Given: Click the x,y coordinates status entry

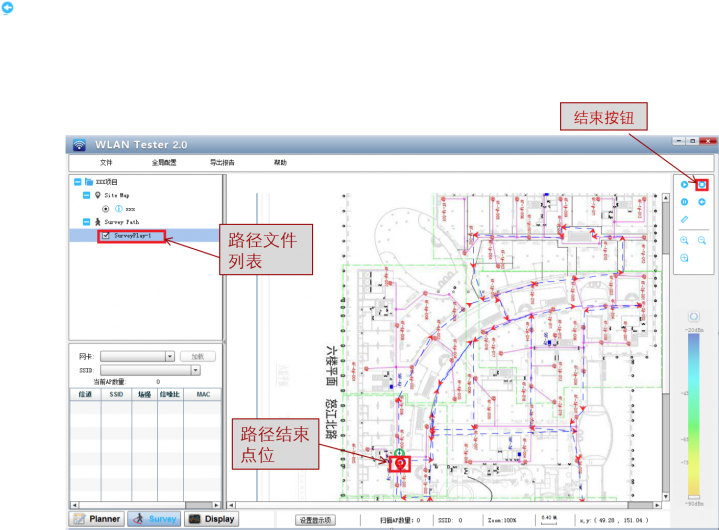Looking at the screenshot, I should click(614, 520).
